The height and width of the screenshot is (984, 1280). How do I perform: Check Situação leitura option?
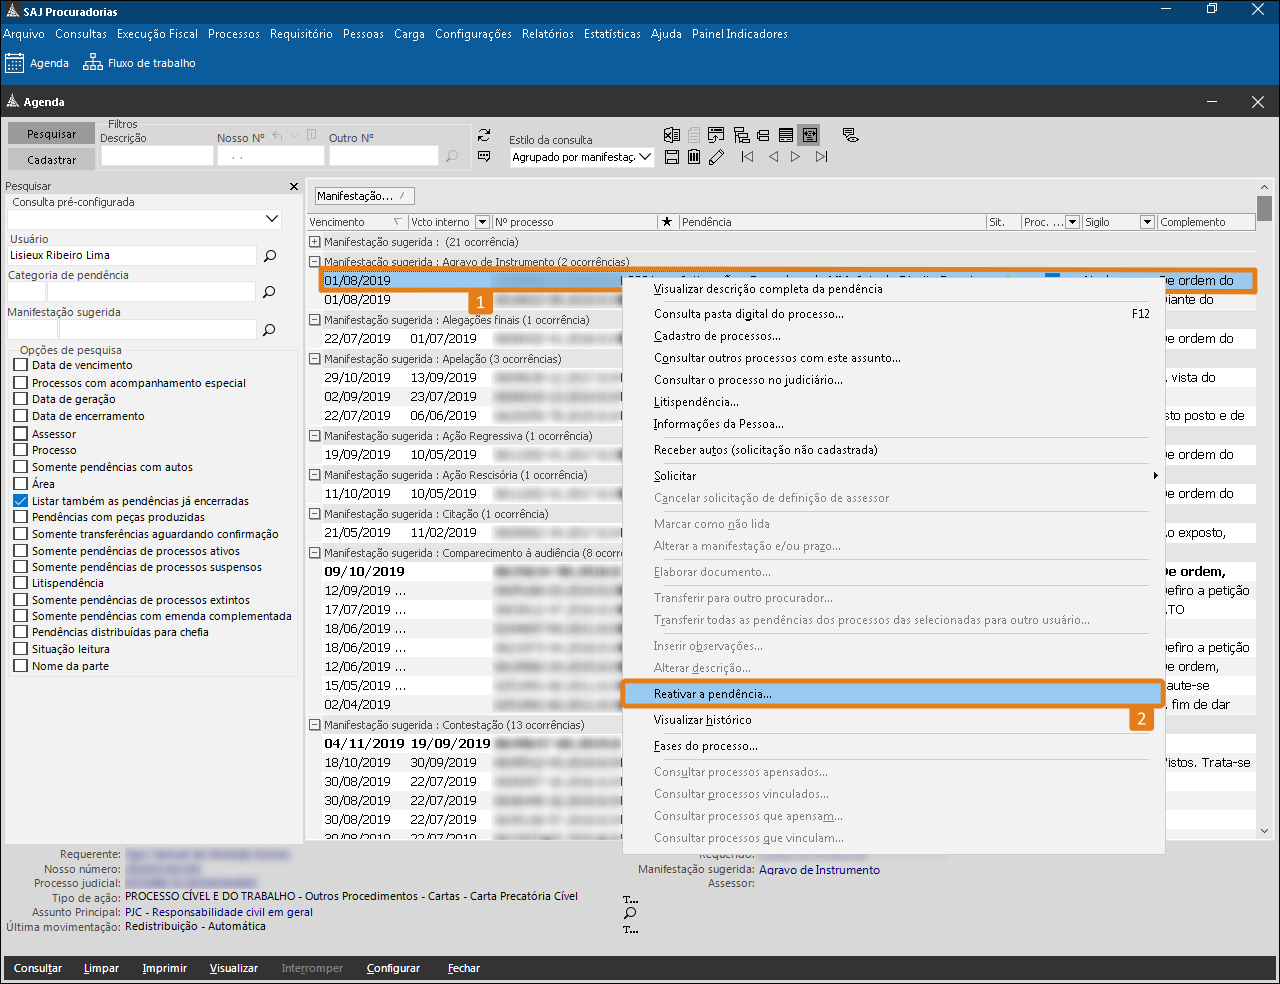coord(21,649)
